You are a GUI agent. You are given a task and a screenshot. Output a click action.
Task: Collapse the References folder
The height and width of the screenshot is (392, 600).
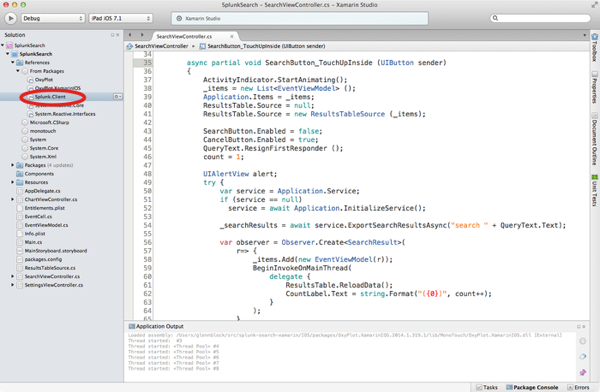(x=13, y=62)
